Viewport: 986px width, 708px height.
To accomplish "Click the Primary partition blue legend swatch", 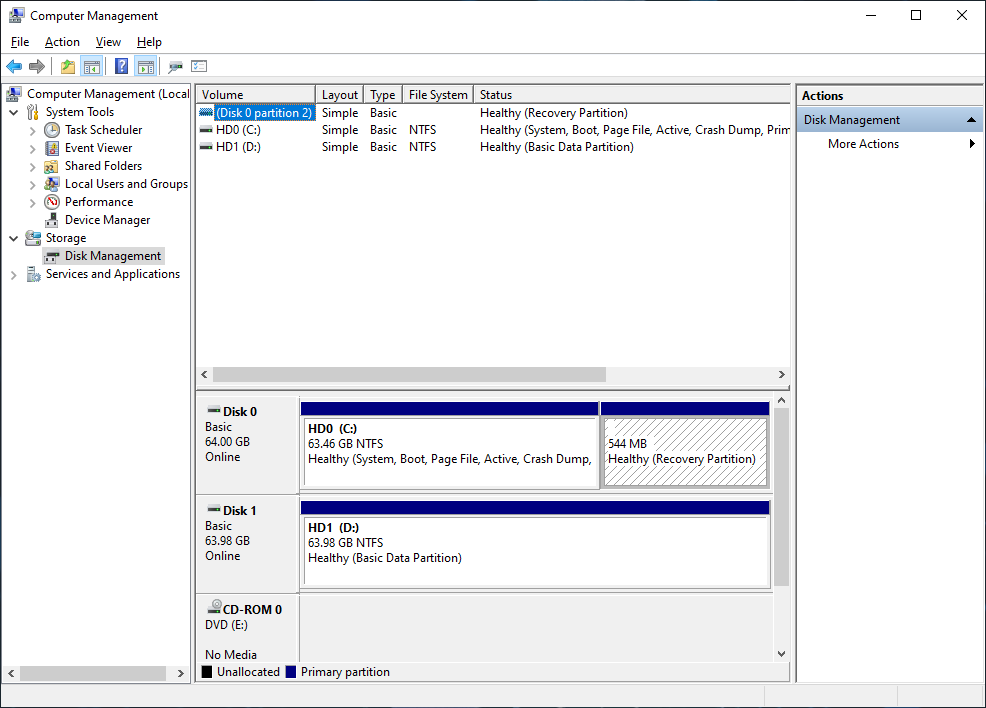I will click(x=291, y=672).
